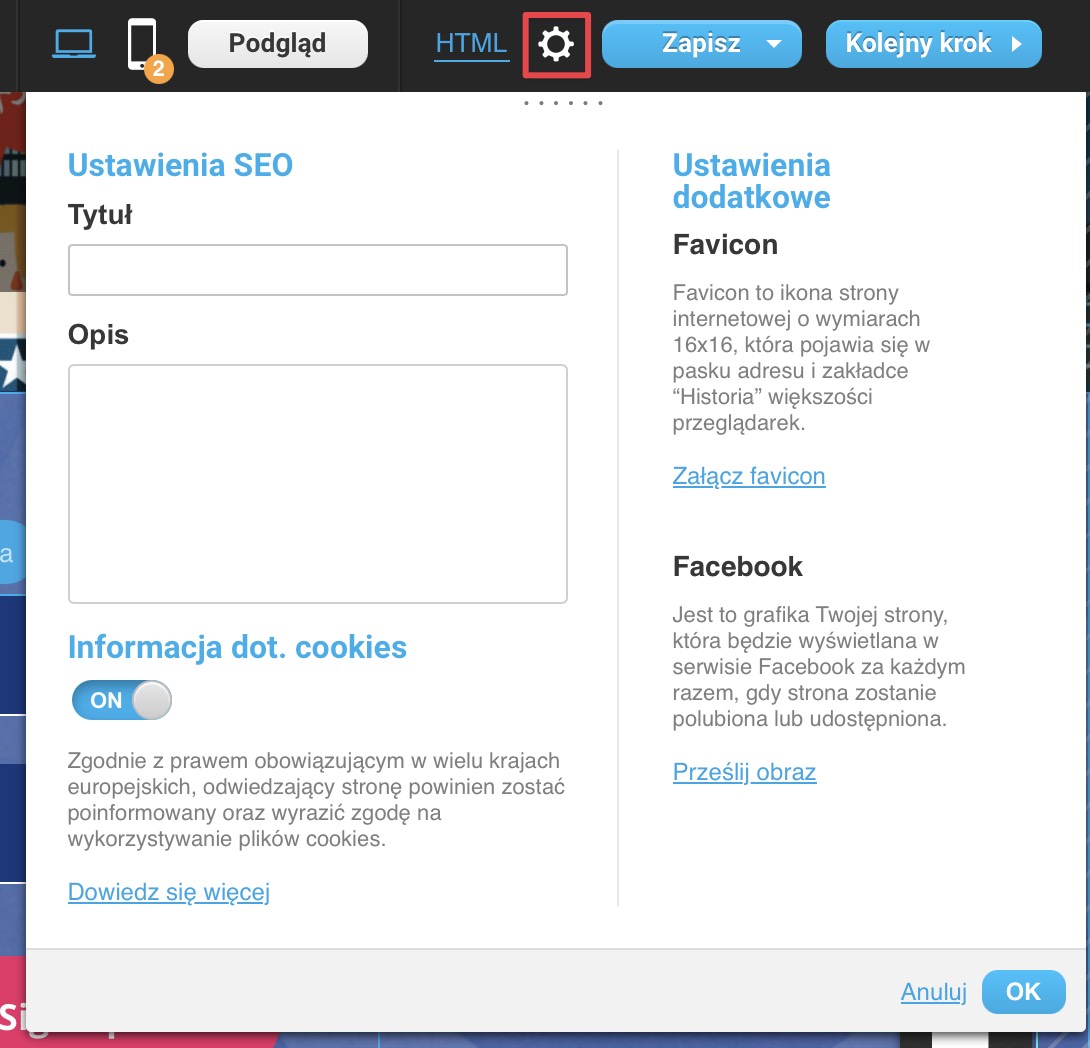Click inside the Opis description textarea
This screenshot has width=1090, height=1048.
click(x=318, y=484)
